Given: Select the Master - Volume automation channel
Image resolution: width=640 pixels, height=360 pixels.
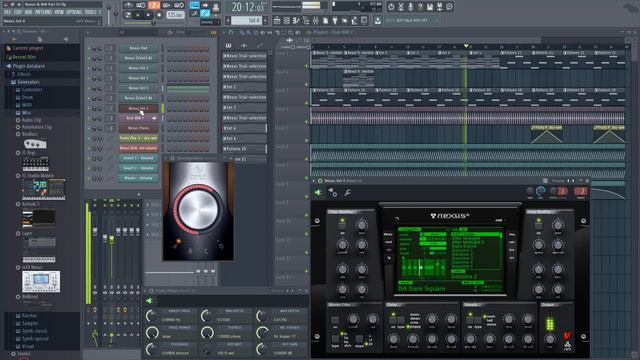Looking at the screenshot, I should [x=138, y=178].
